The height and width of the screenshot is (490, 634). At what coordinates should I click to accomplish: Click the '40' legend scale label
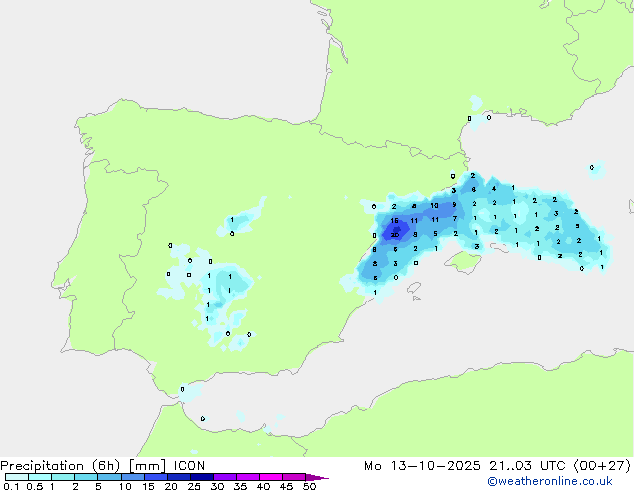pos(263,486)
